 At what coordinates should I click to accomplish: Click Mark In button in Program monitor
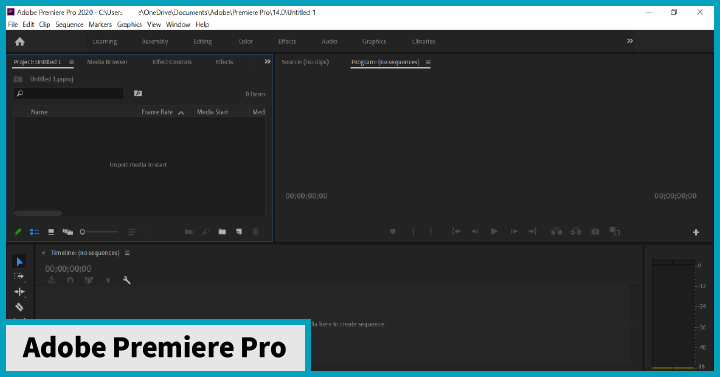(413, 231)
